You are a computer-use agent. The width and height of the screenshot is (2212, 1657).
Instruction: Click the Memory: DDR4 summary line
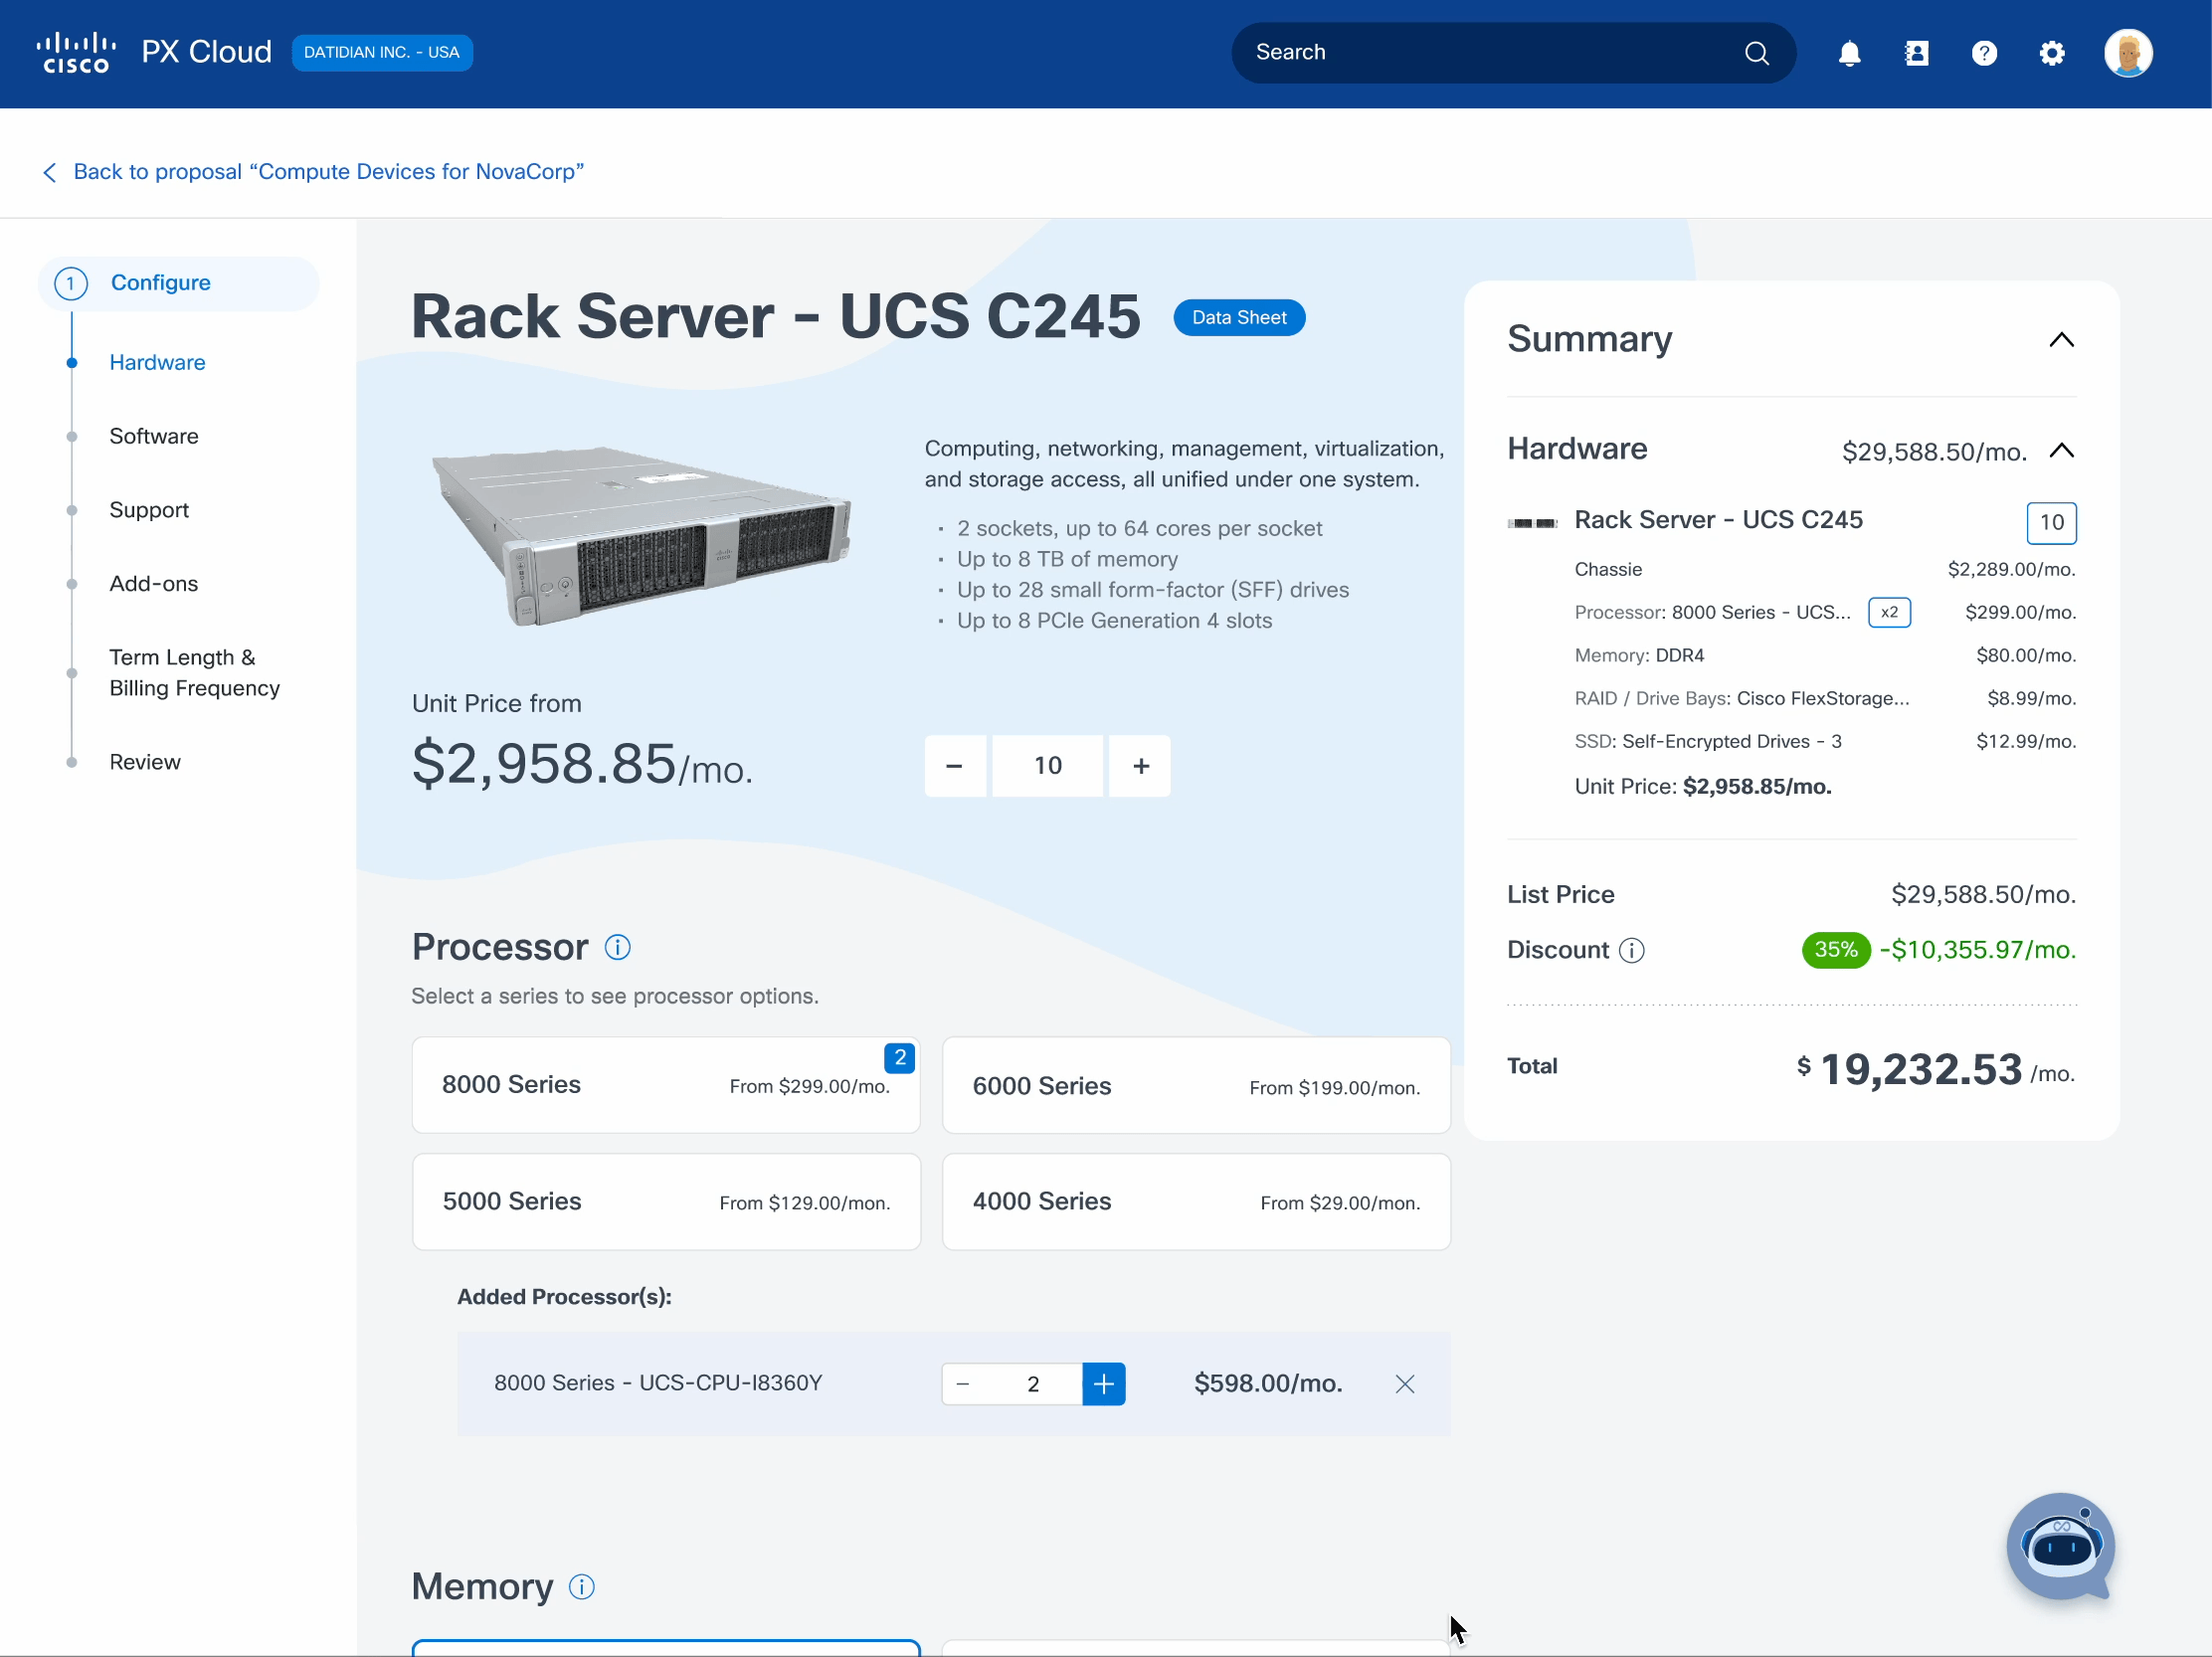click(1825, 655)
